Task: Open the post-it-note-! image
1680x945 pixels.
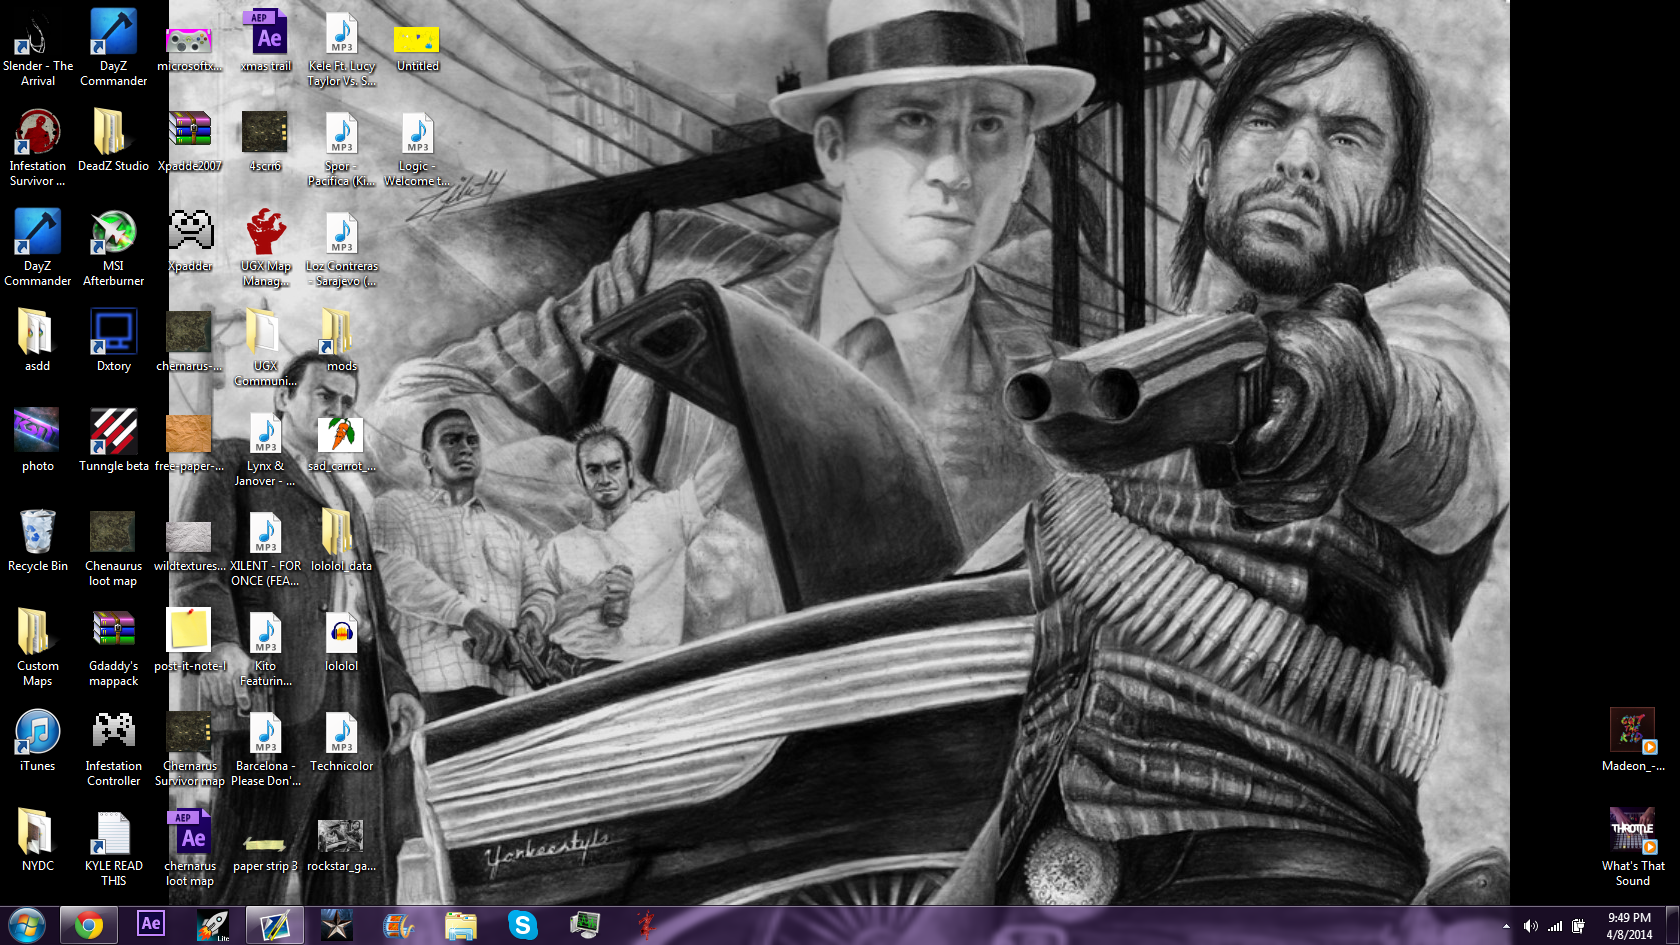Action: pos(190,640)
